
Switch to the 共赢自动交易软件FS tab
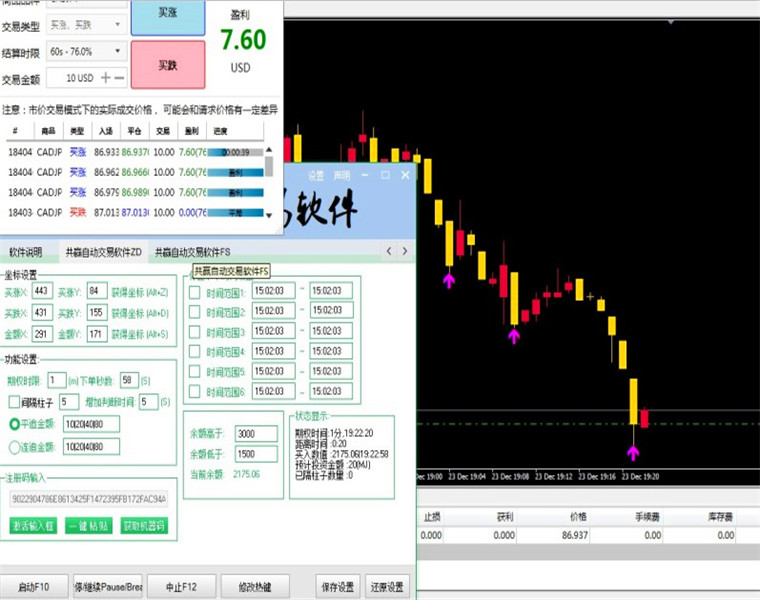(x=192, y=252)
